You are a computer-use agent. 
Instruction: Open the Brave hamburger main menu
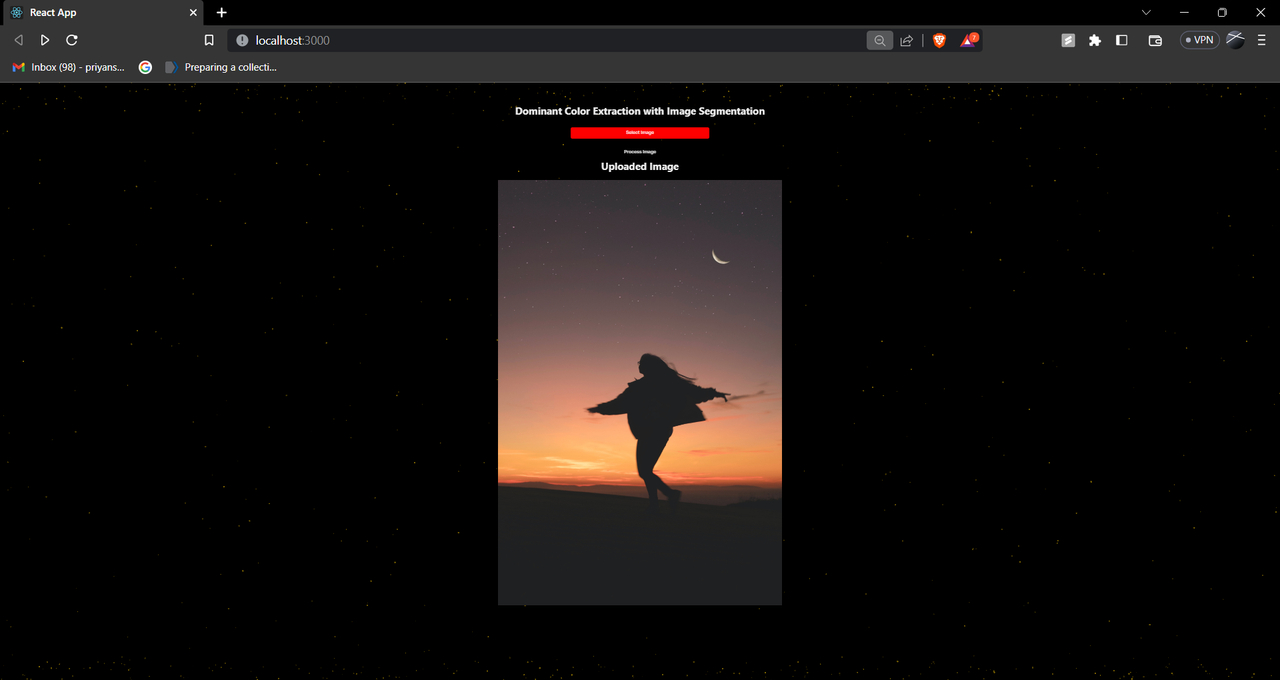[x=1262, y=40]
